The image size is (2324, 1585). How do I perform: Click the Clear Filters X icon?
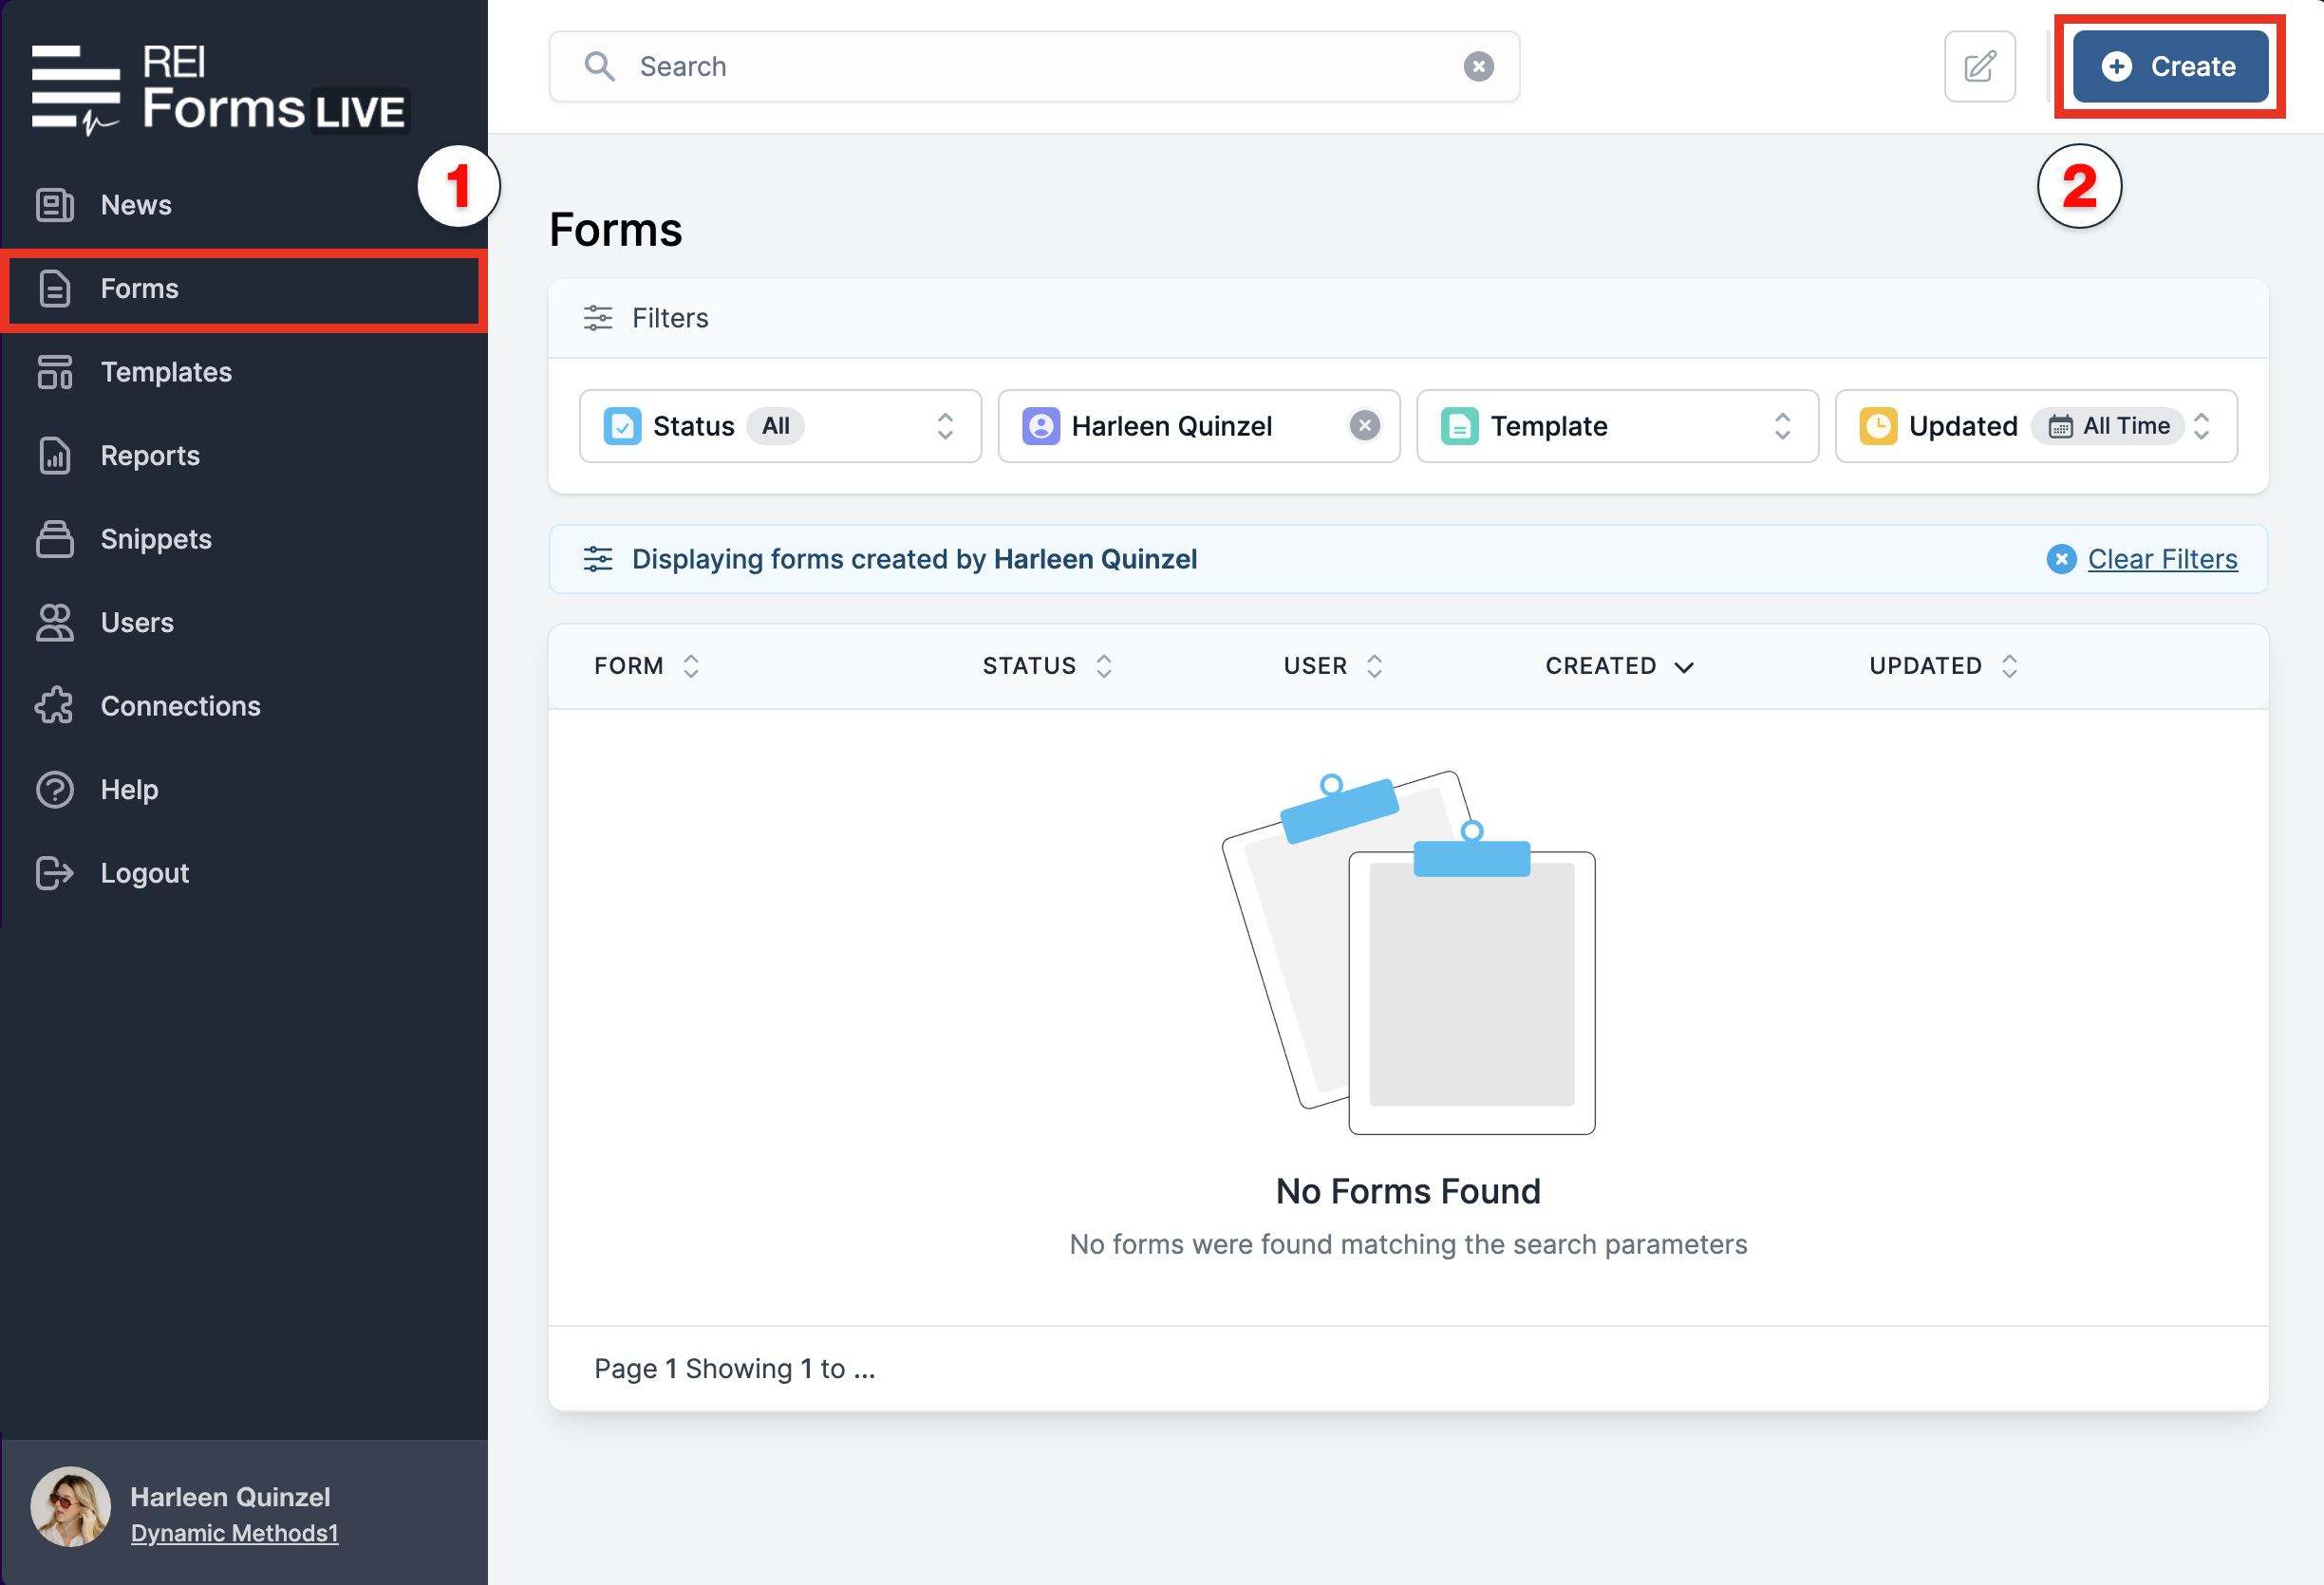point(2060,559)
